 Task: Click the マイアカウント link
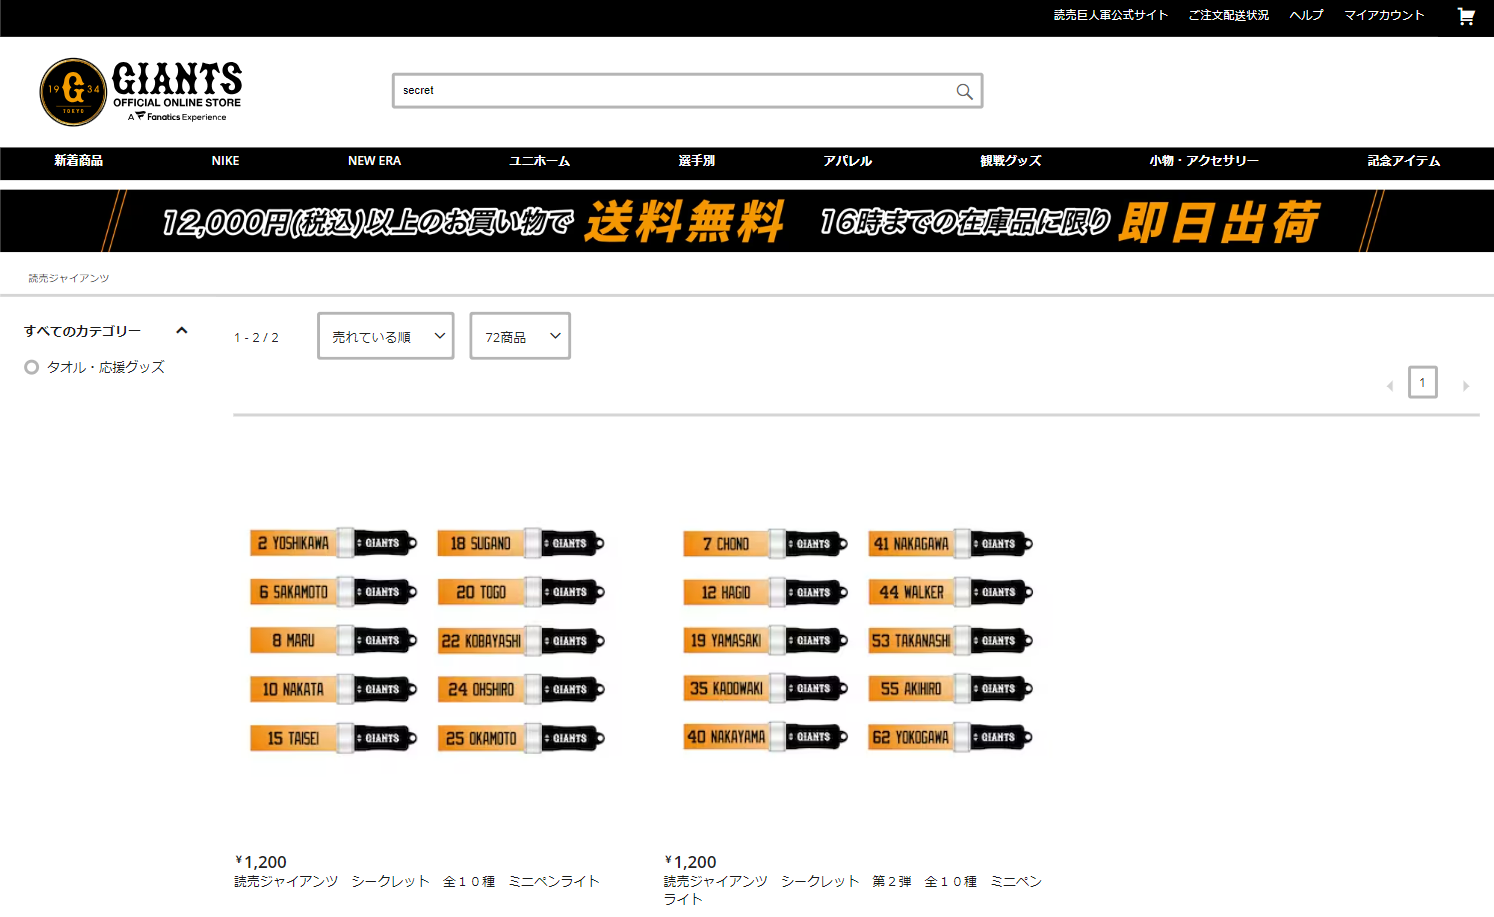[x=1383, y=15]
